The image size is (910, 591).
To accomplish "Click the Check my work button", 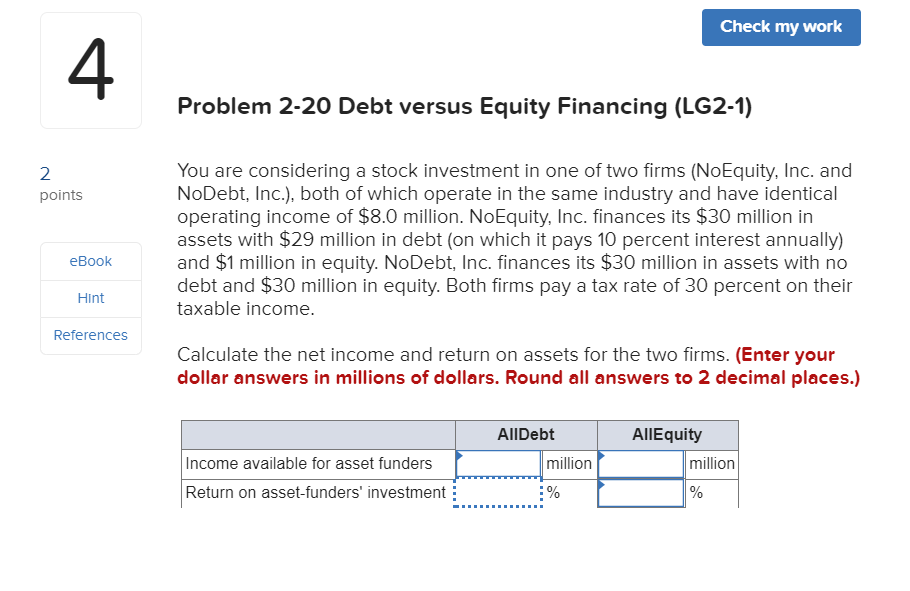I will (781, 27).
